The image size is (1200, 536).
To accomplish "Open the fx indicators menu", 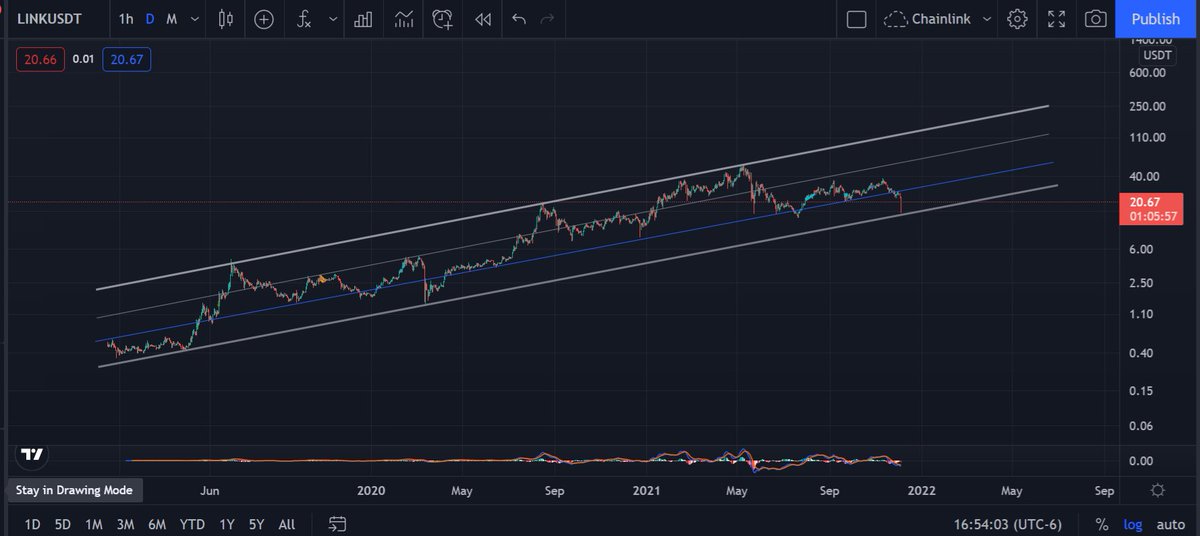I will tap(304, 19).
